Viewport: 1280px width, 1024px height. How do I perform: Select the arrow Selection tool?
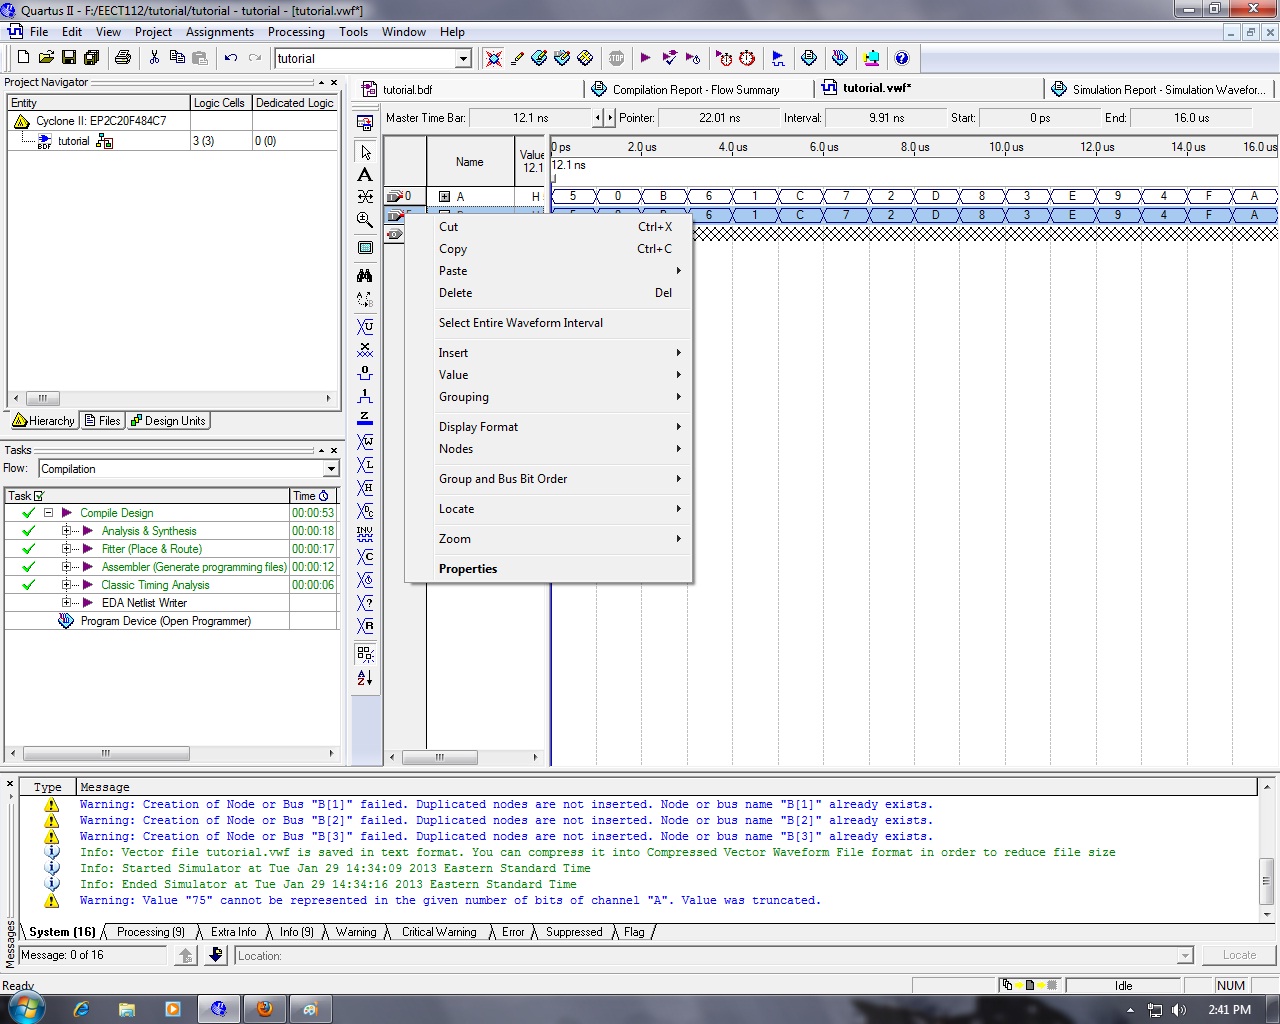pyautogui.click(x=365, y=152)
